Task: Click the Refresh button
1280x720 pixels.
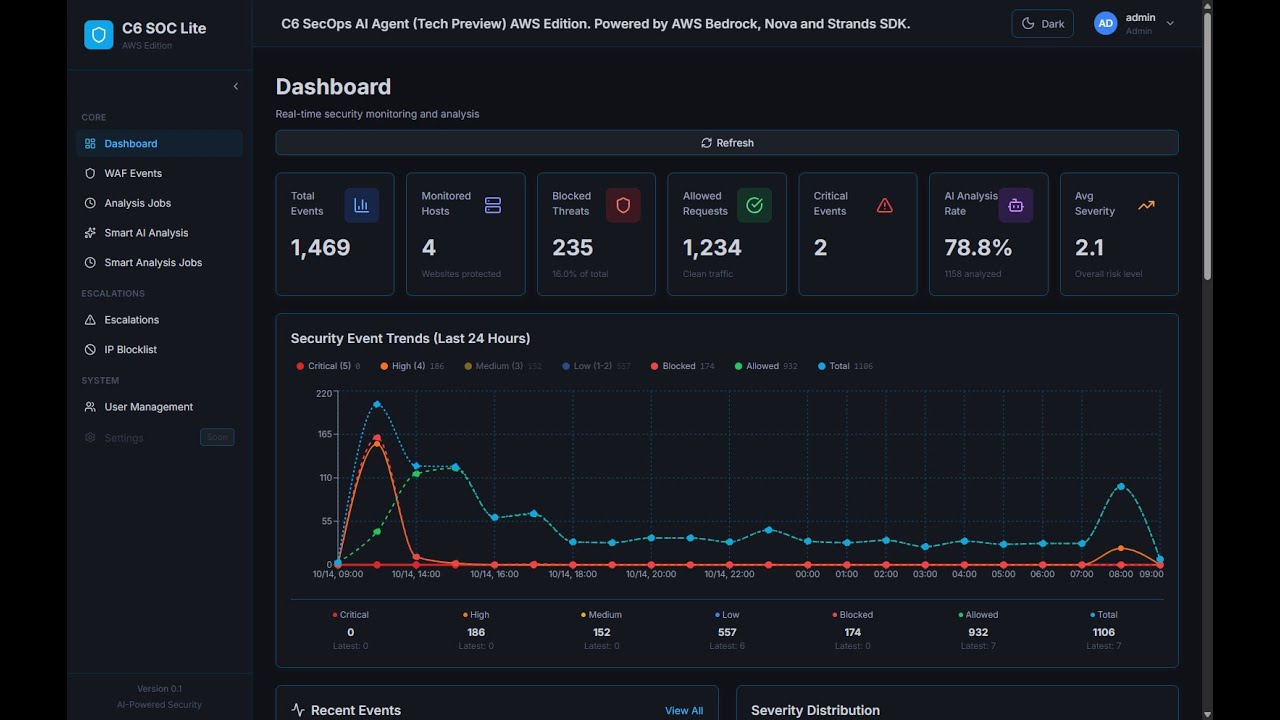Action: point(727,143)
